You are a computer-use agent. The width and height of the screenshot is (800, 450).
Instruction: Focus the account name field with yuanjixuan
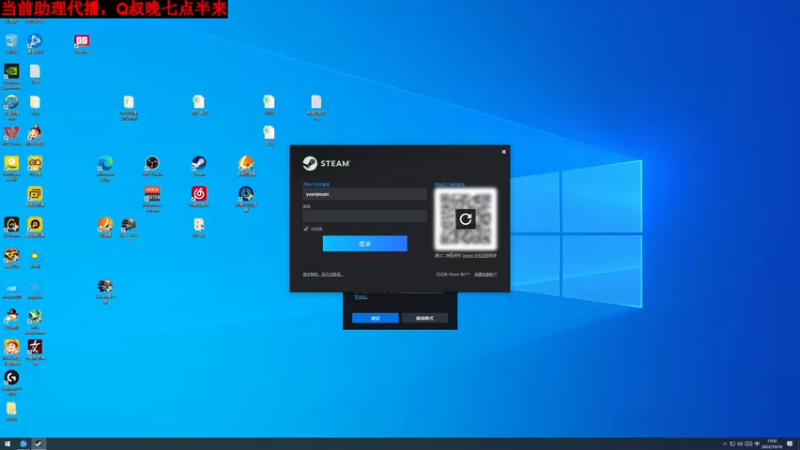365,194
